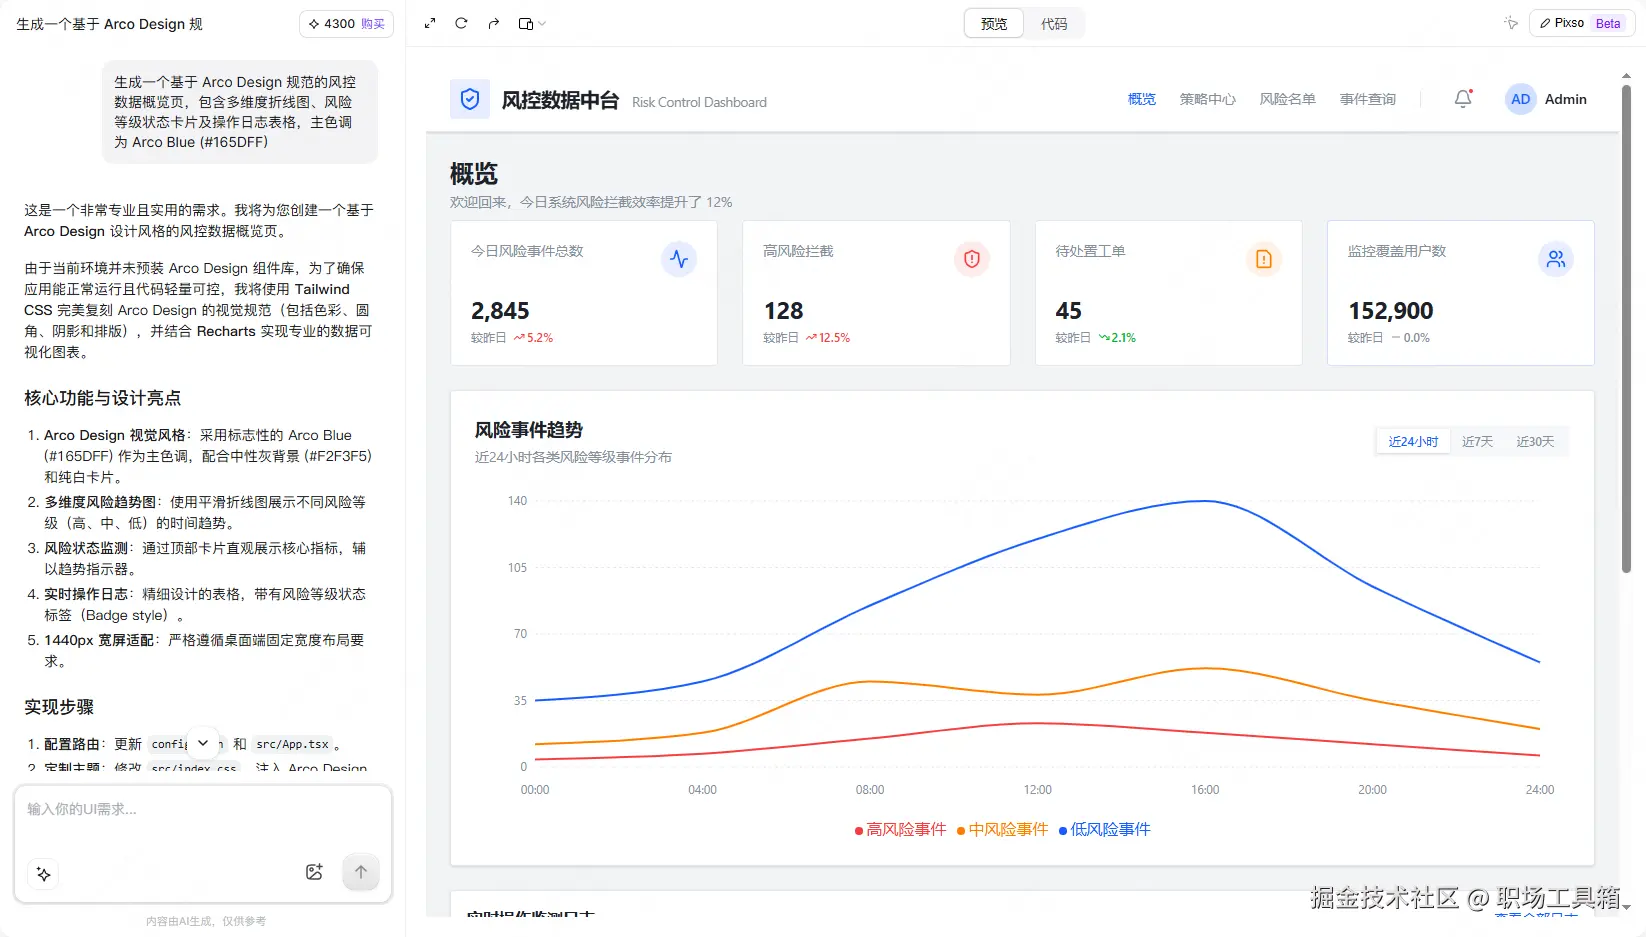
Task: Toggle 高风险事件 legend red dot
Action: tap(859, 831)
